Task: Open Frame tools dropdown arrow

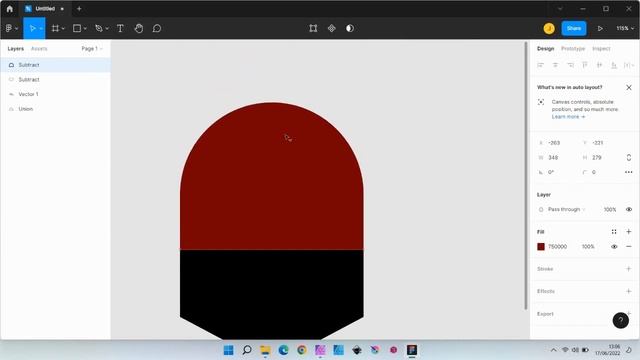Action: (x=63, y=29)
